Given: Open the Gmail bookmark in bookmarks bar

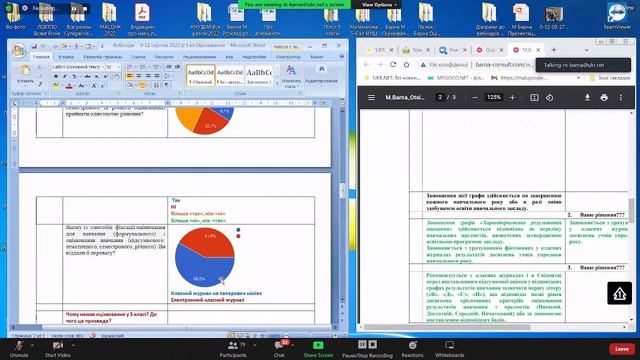Looking at the screenshot, I should (x=519, y=78).
